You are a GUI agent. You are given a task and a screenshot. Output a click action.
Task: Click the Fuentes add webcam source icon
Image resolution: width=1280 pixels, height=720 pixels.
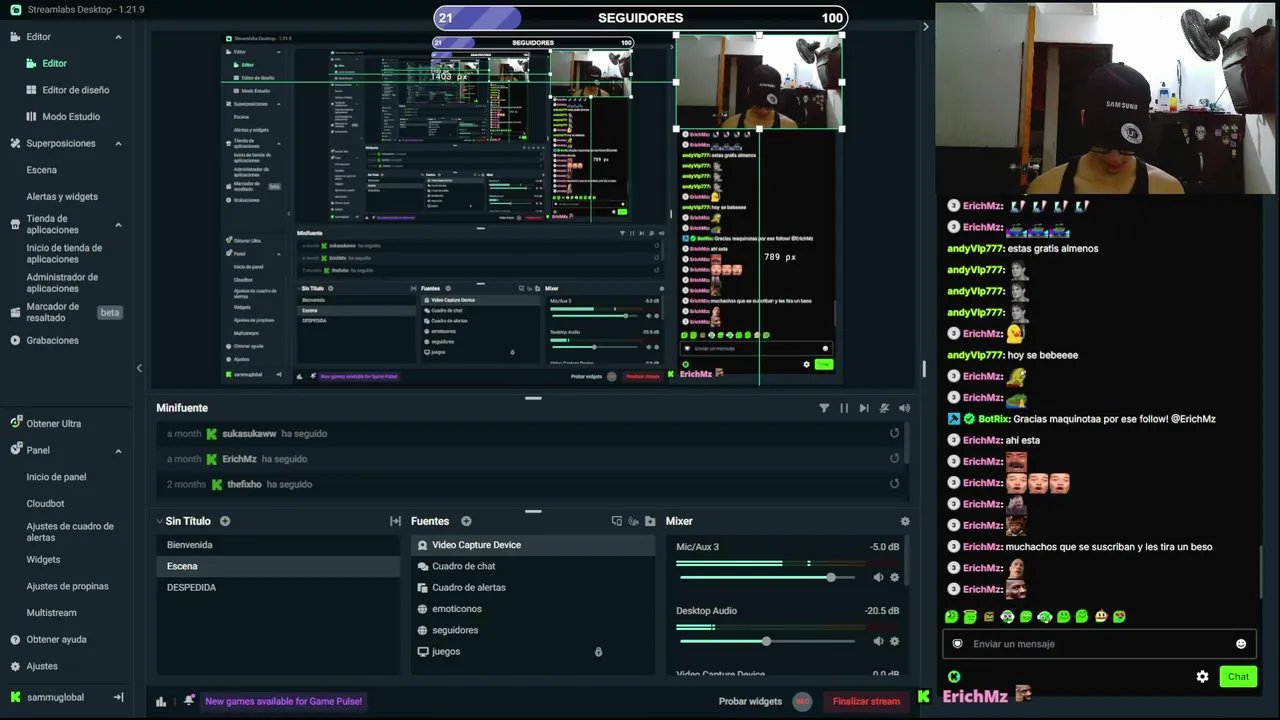[633, 521]
